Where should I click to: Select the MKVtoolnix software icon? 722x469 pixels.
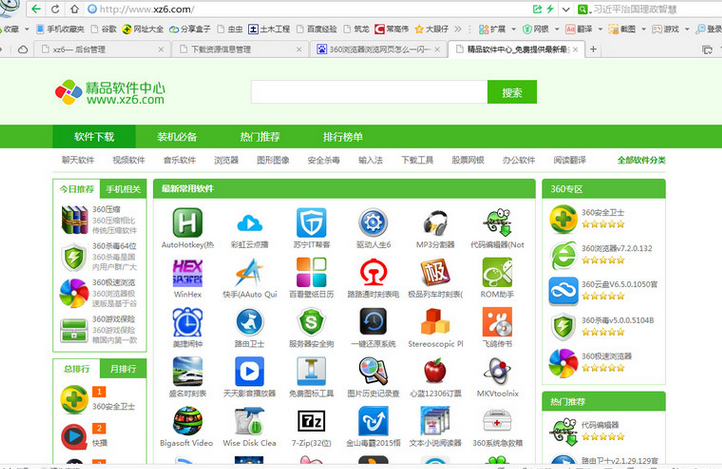click(x=497, y=370)
